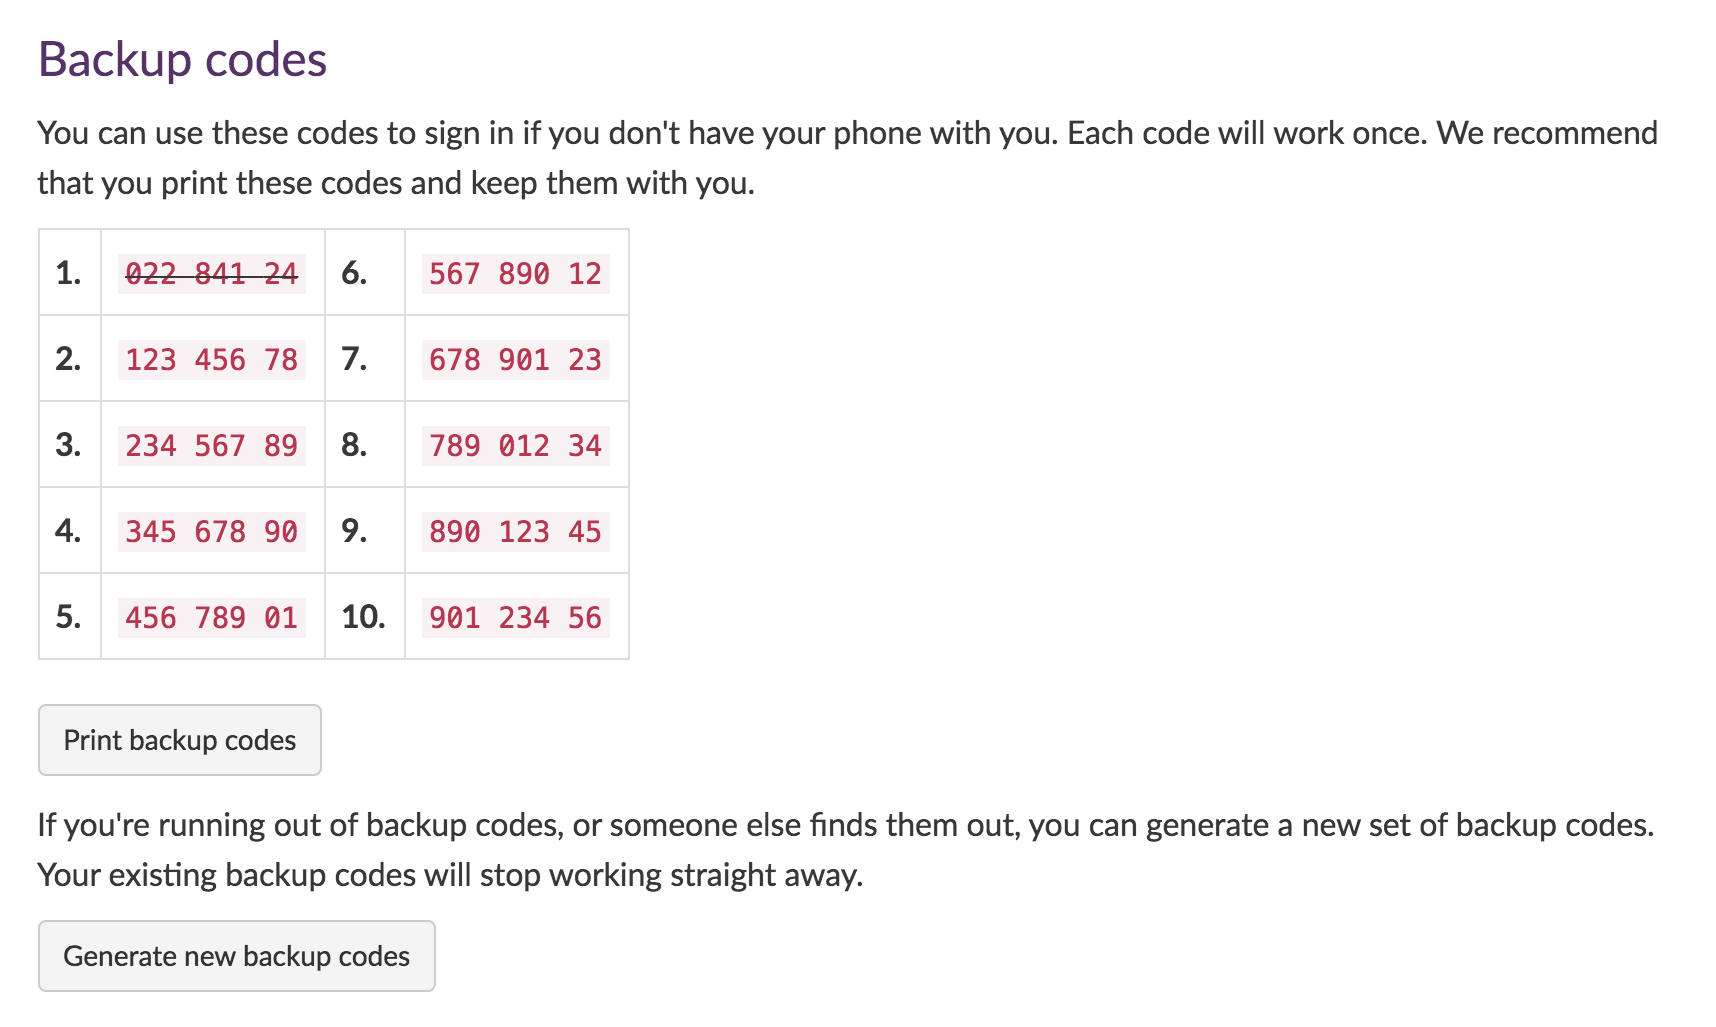The image size is (1716, 1027).
Task: Select backup code 567 890 12
Action: pos(516,273)
